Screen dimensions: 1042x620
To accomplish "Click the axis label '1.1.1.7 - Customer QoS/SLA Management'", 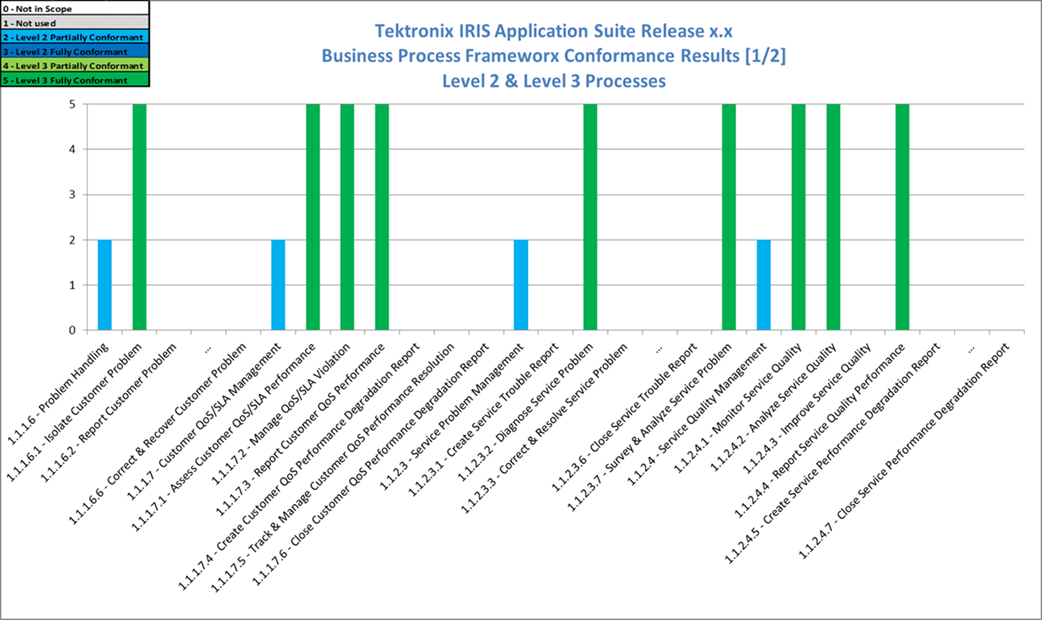I will pyautogui.click(x=205, y=421).
